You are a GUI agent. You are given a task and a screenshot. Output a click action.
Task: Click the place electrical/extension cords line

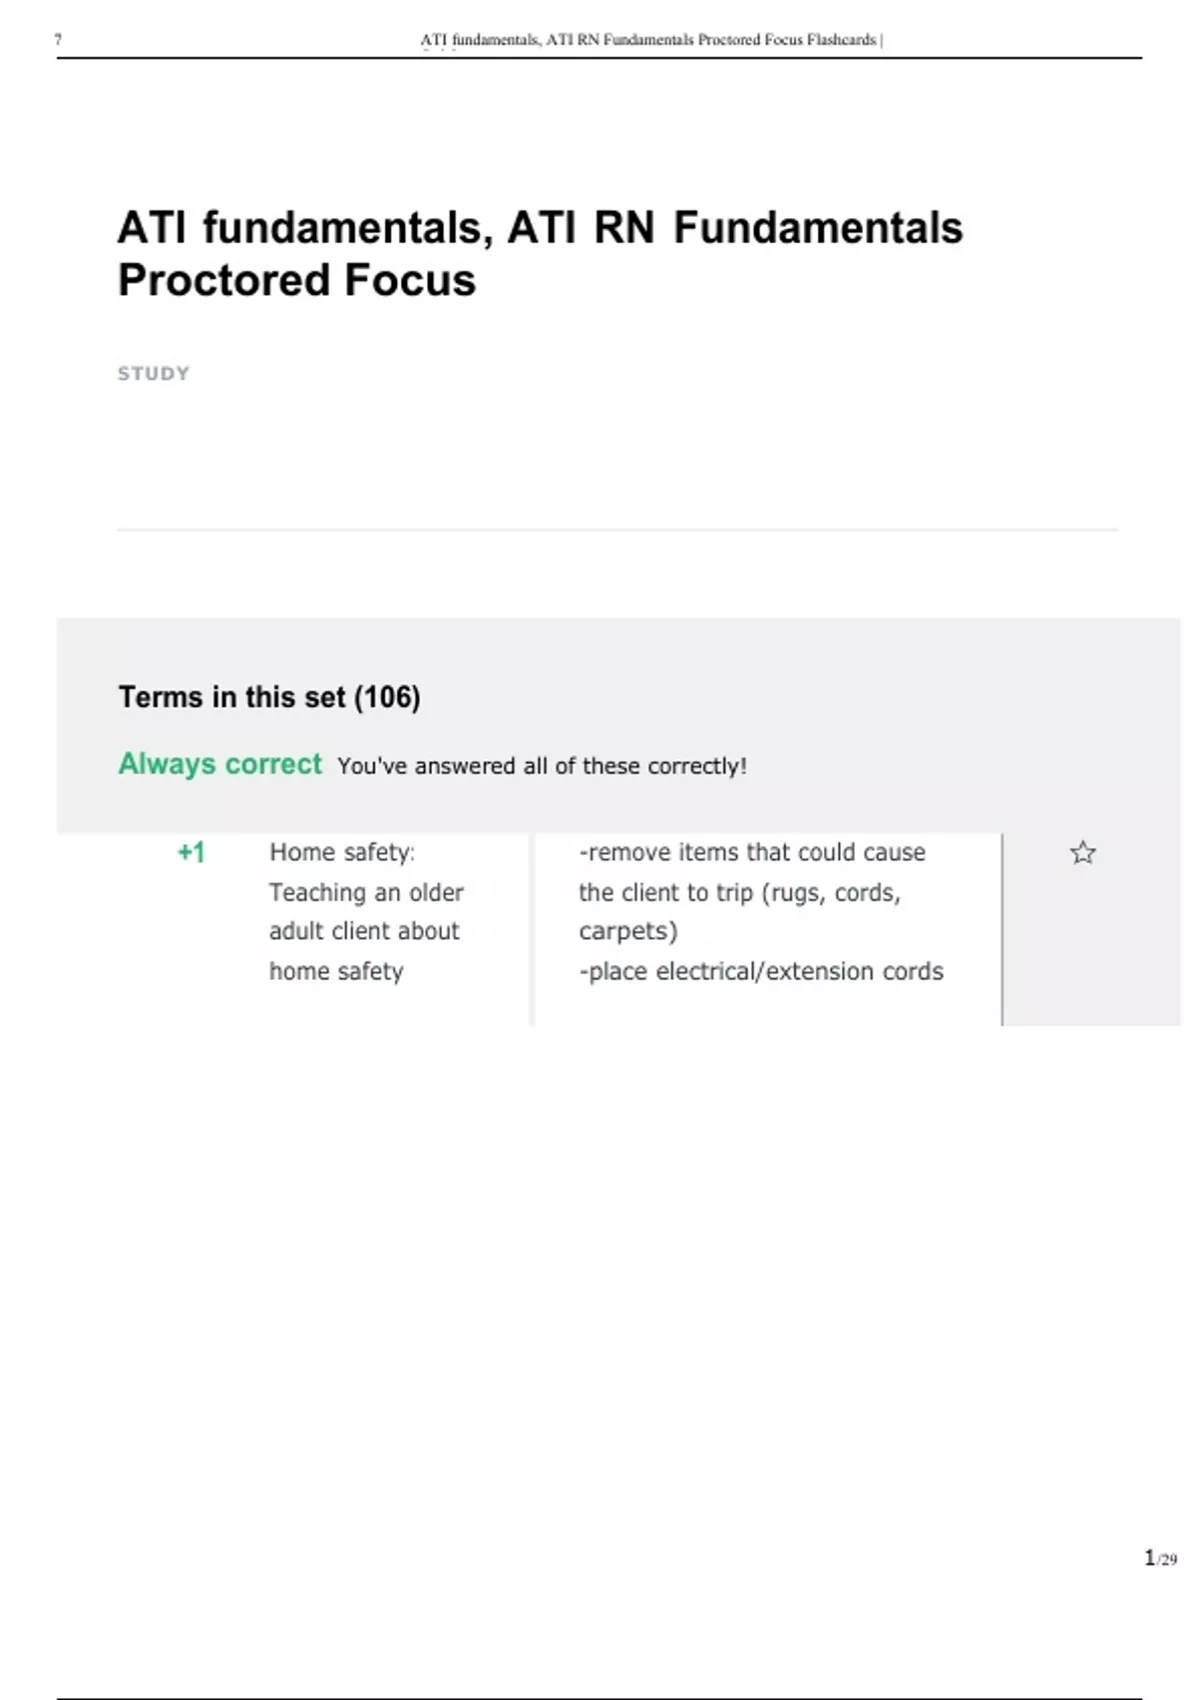(x=761, y=971)
